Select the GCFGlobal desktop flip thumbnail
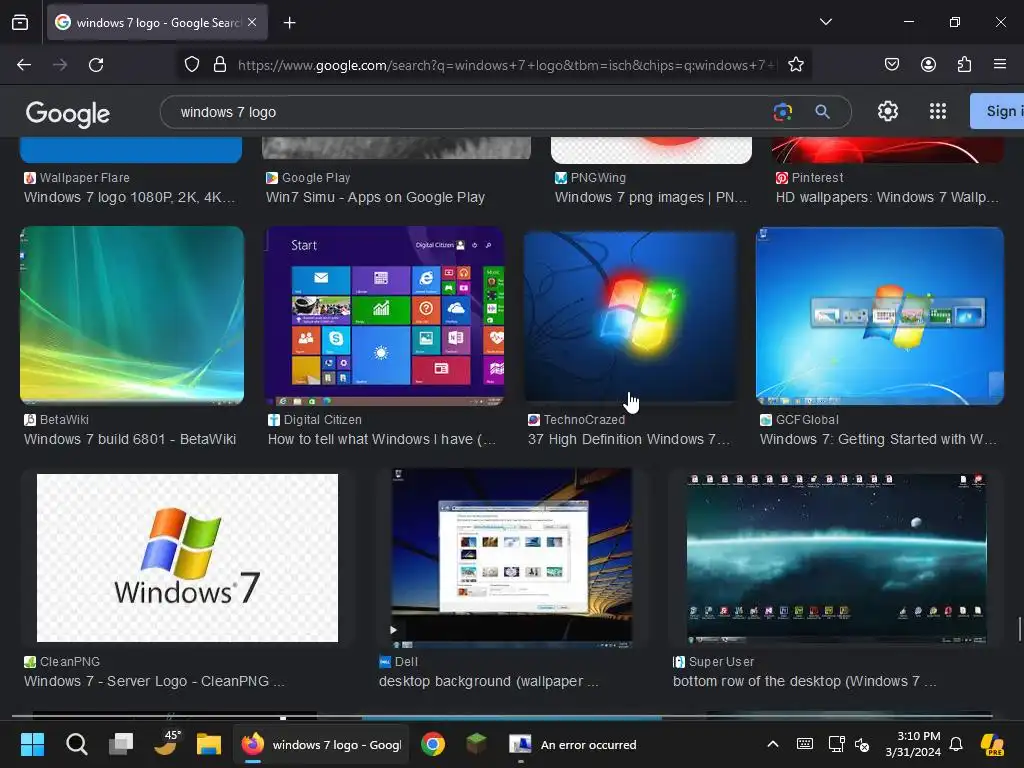The height and width of the screenshot is (768, 1024). (880, 316)
